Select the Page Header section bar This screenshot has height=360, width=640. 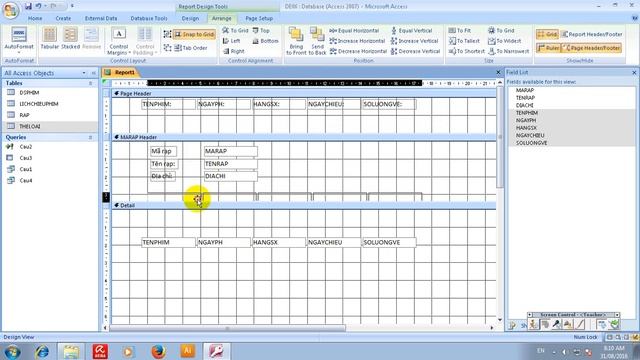coord(304,93)
